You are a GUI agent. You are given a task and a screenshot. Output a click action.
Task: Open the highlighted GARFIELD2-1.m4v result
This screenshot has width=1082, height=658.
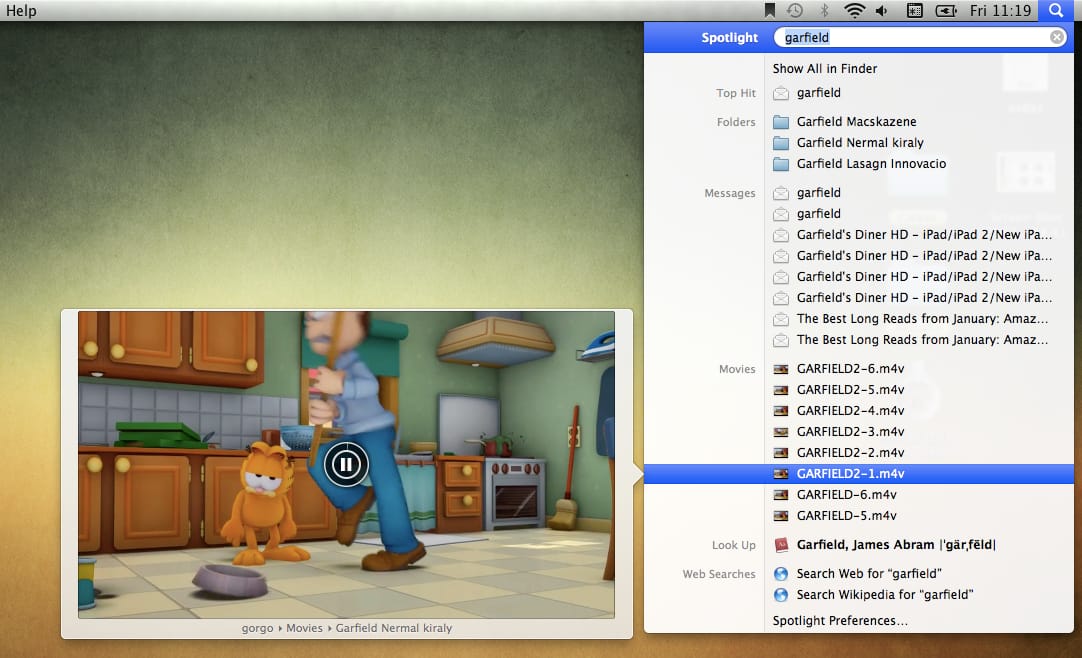858,474
